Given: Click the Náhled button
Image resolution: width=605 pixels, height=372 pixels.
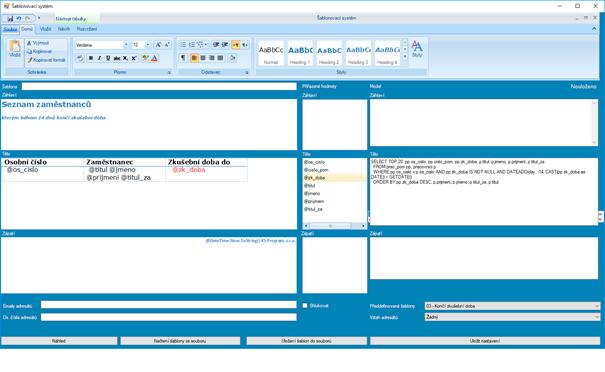Looking at the screenshot, I should 59,341.
